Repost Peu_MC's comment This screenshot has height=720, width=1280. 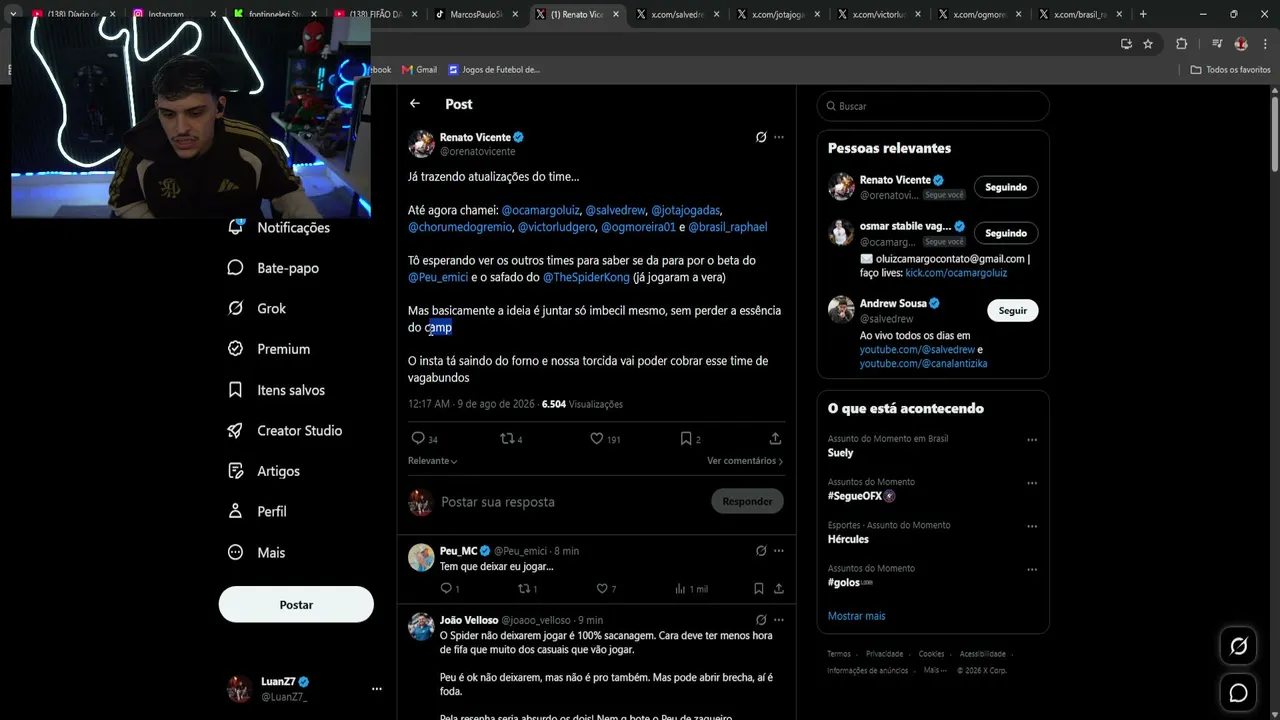pos(527,589)
